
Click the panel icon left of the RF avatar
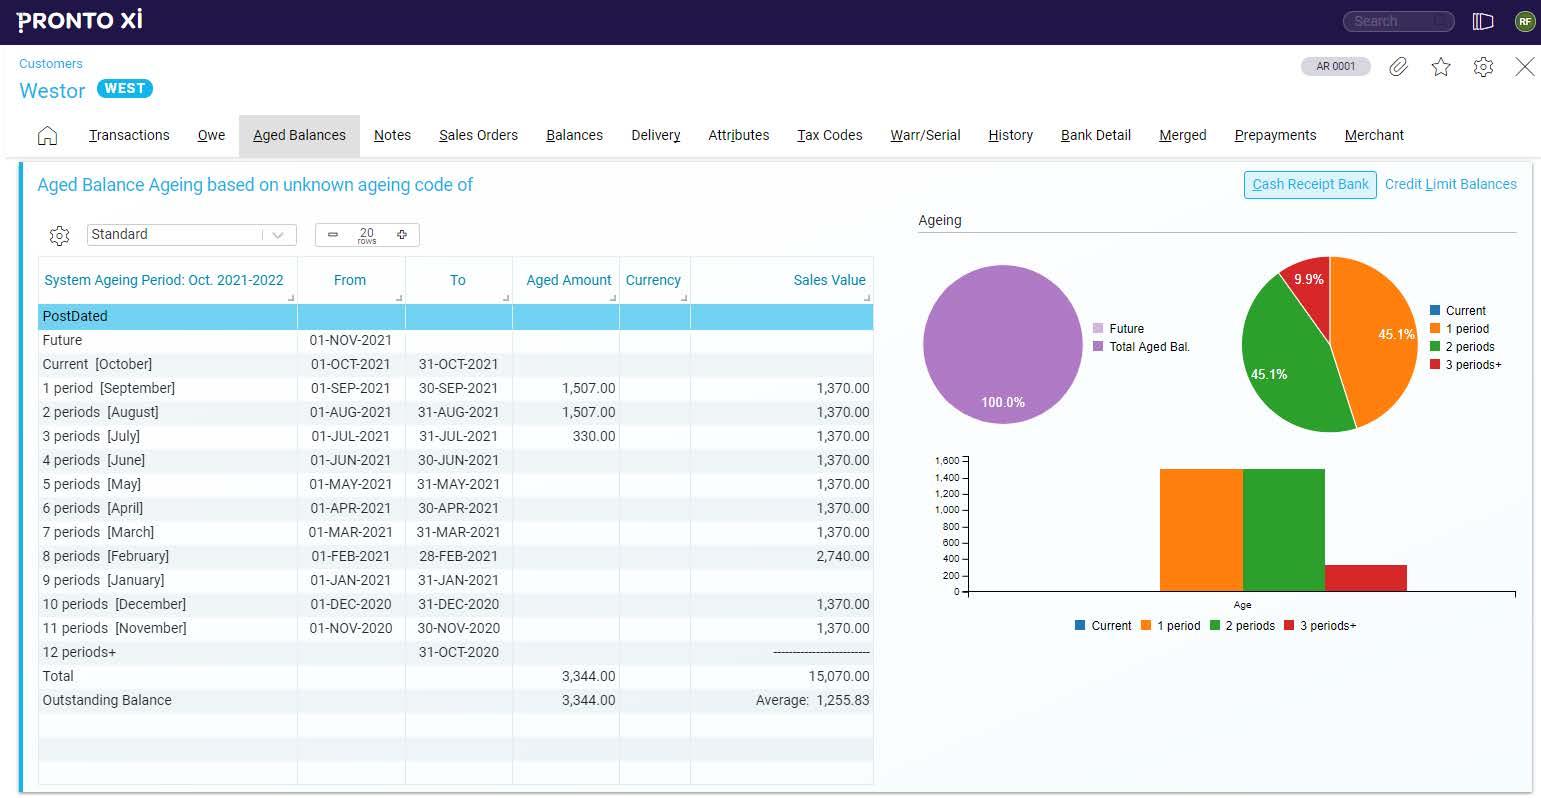click(x=1482, y=20)
